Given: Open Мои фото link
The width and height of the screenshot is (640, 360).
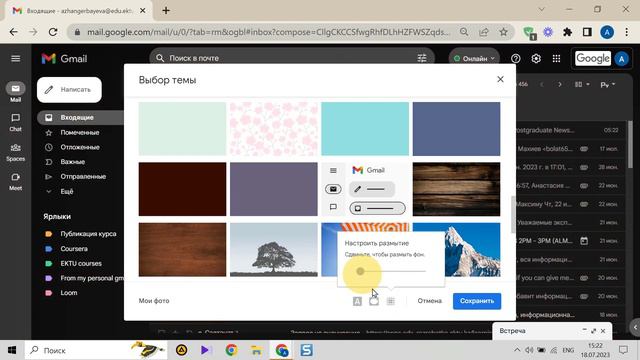Looking at the screenshot, I should (x=154, y=301).
